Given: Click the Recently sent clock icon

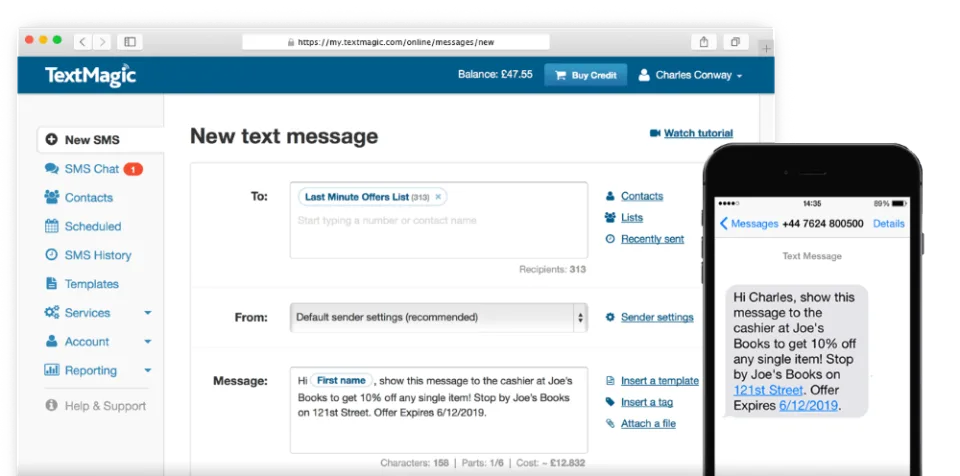Looking at the screenshot, I should coord(610,239).
